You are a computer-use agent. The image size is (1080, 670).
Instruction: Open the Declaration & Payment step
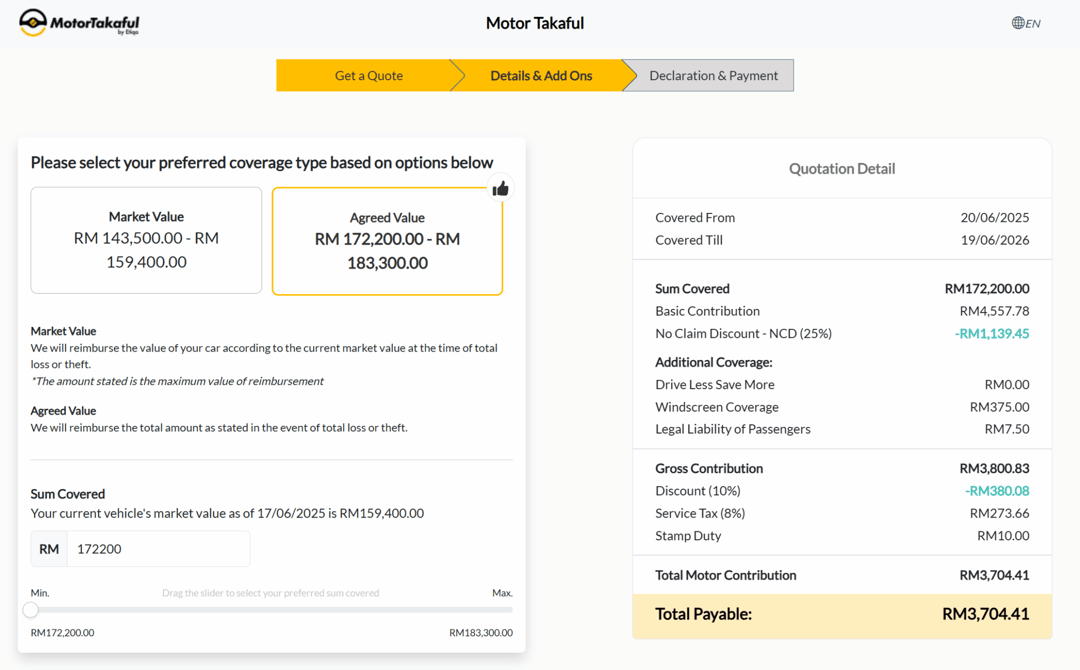(713, 76)
